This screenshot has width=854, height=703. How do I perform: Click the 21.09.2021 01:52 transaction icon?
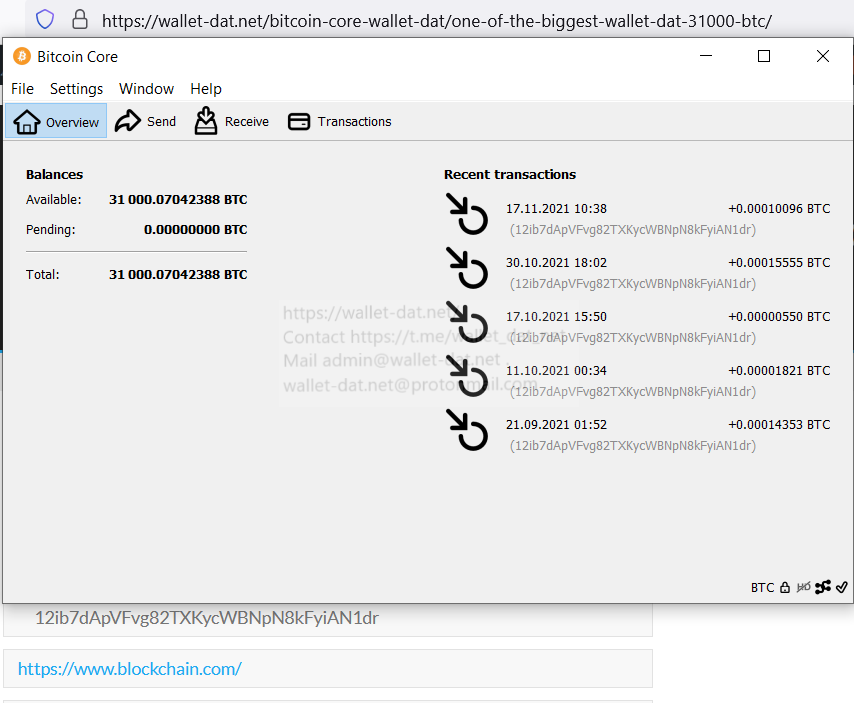[466, 429]
